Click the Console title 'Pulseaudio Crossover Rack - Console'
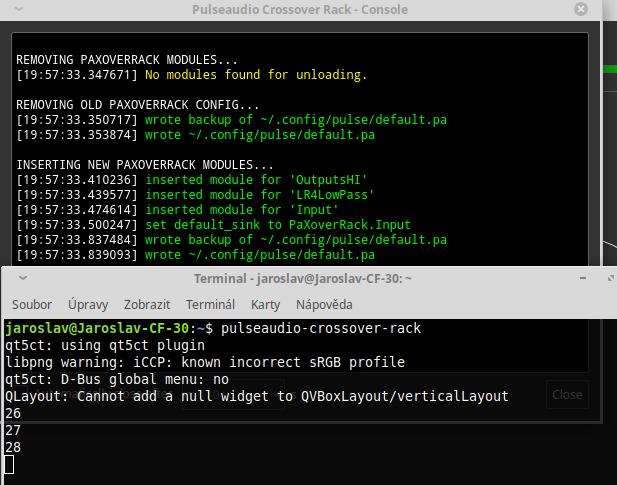 click(300, 9)
